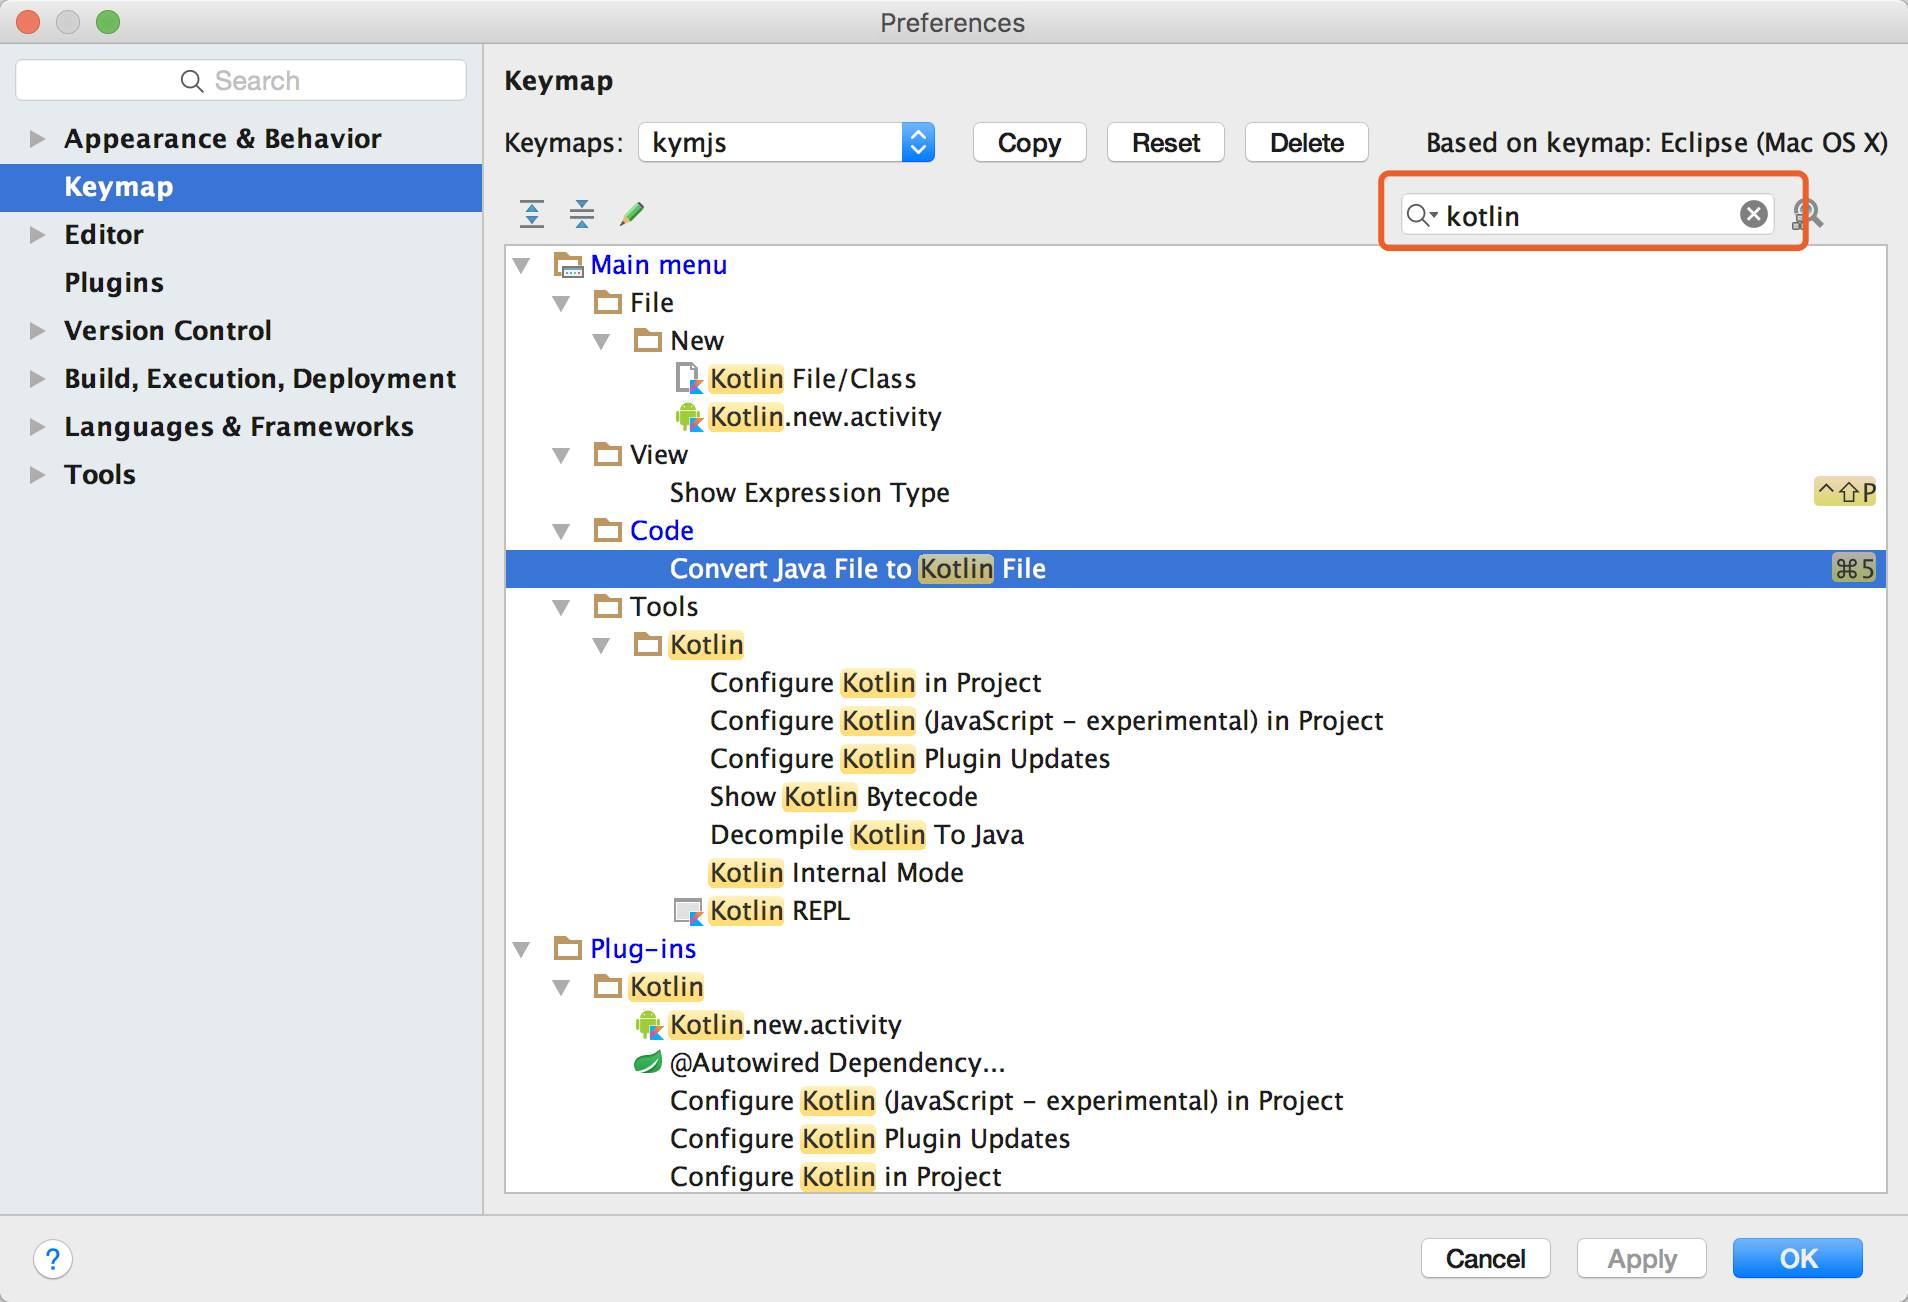Collapse the Plug-ins tree group
Image resolution: width=1908 pixels, height=1302 pixels.
pyautogui.click(x=522, y=949)
